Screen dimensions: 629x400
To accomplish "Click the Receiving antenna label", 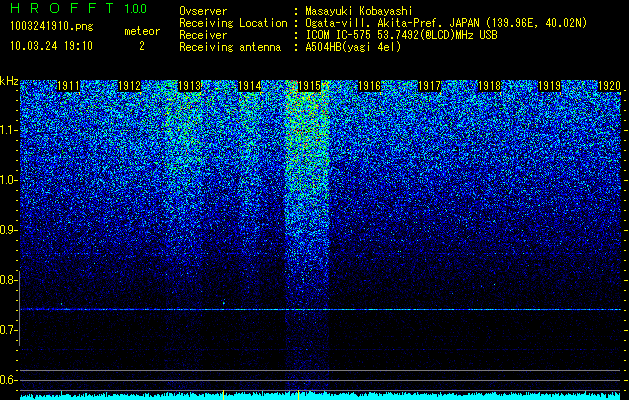I will click(230, 47).
